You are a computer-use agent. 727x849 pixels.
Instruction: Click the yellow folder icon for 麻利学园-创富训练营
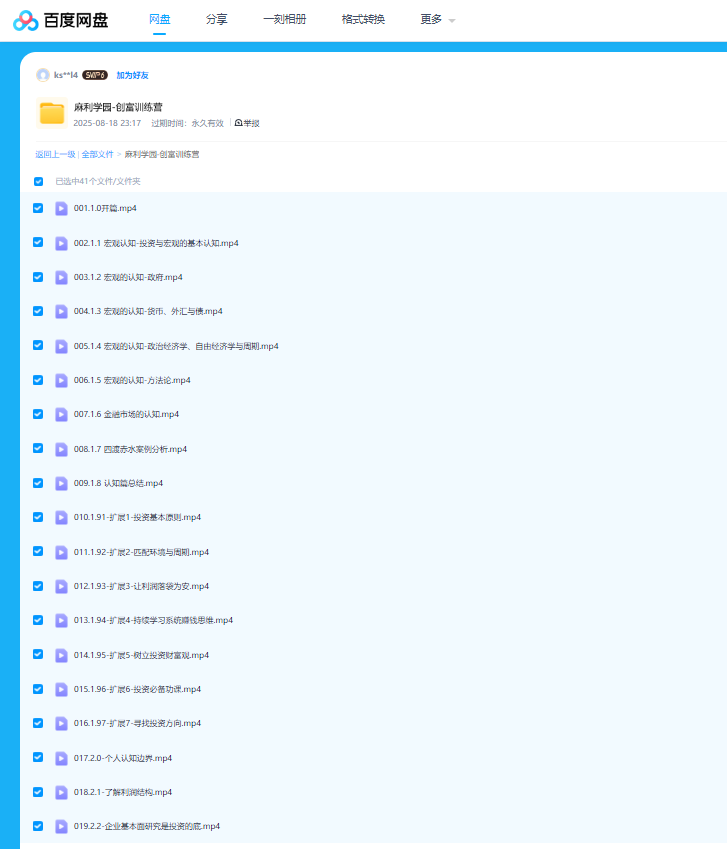pyautogui.click(x=52, y=113)
